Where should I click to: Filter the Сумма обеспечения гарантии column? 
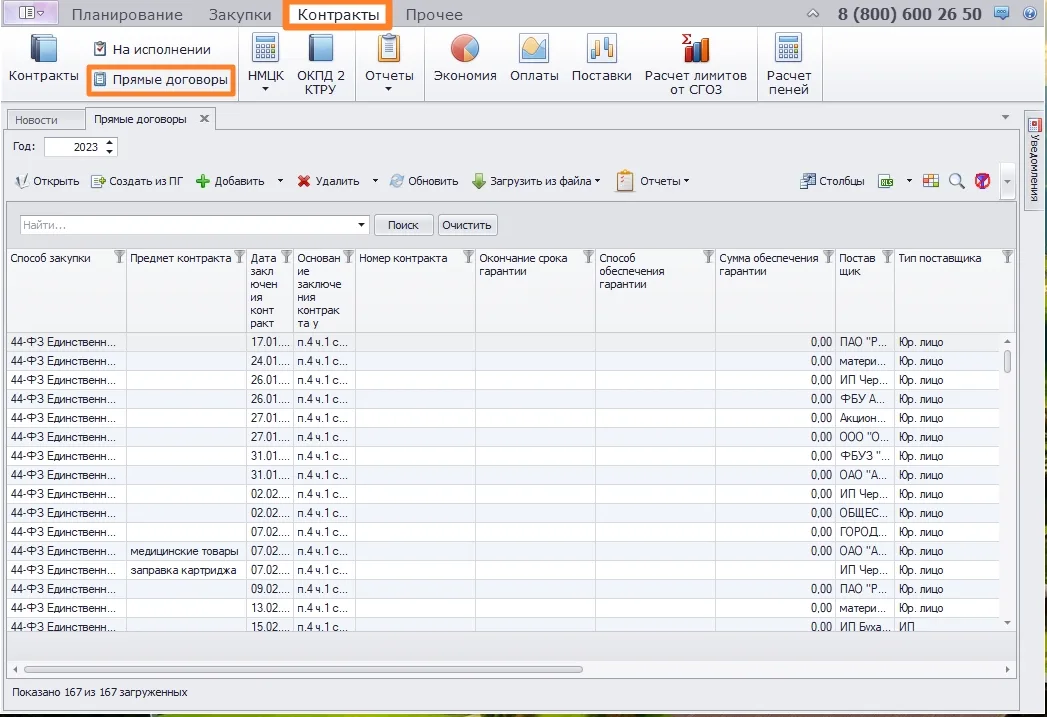tap(828, 257)
